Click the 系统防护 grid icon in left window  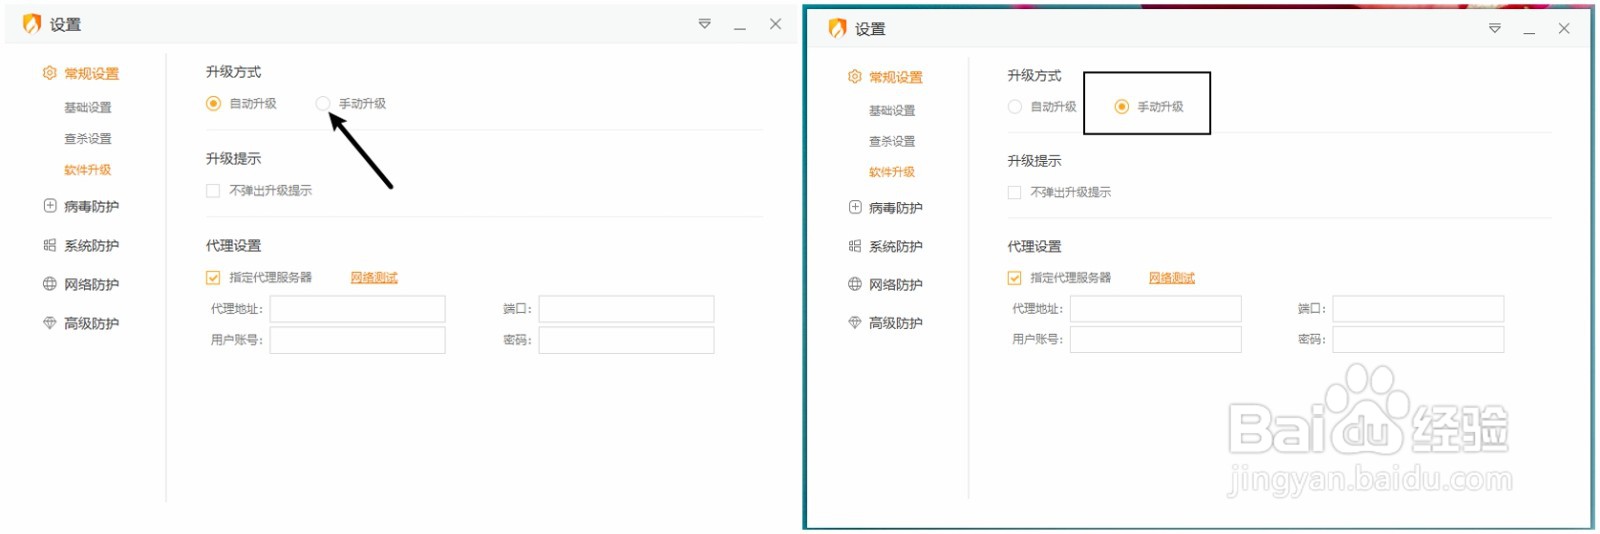50,245
